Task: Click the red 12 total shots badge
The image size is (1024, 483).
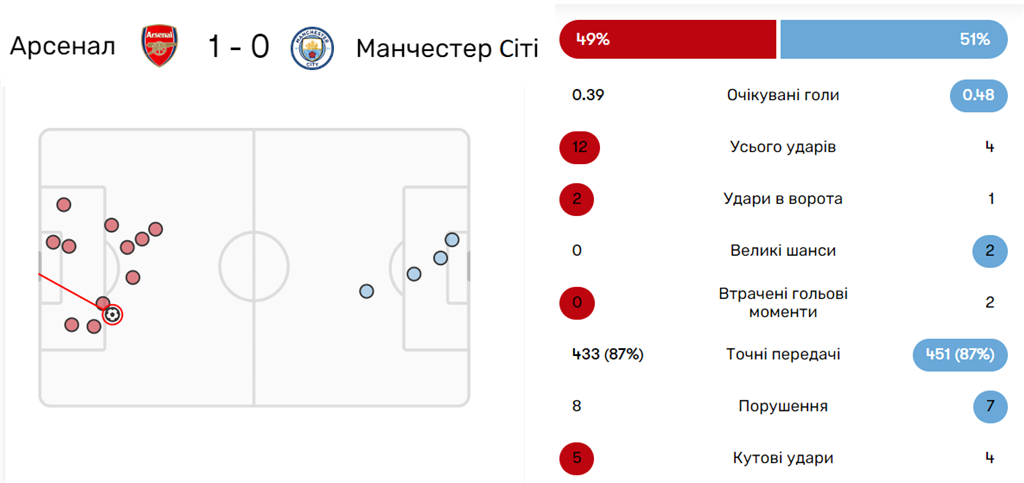Action: tap(579, 147)
